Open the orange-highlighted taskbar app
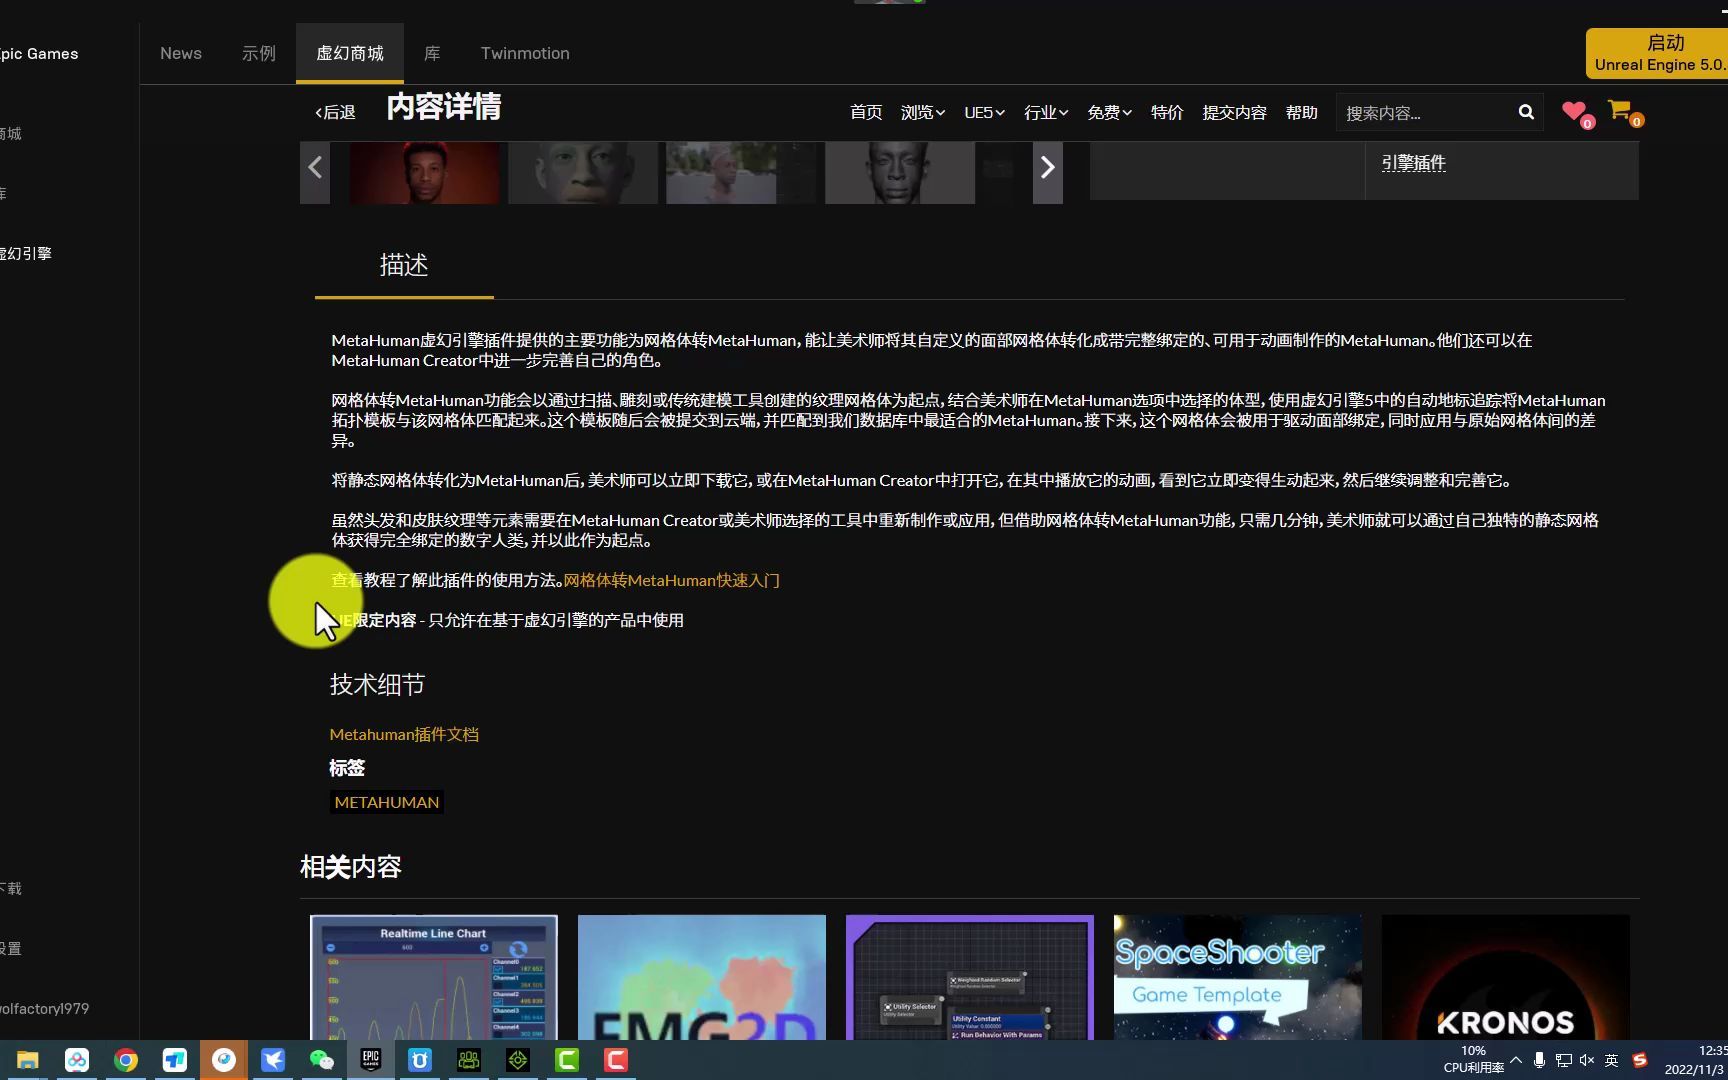The image size is (1728, 1080). coord(224,1060)
